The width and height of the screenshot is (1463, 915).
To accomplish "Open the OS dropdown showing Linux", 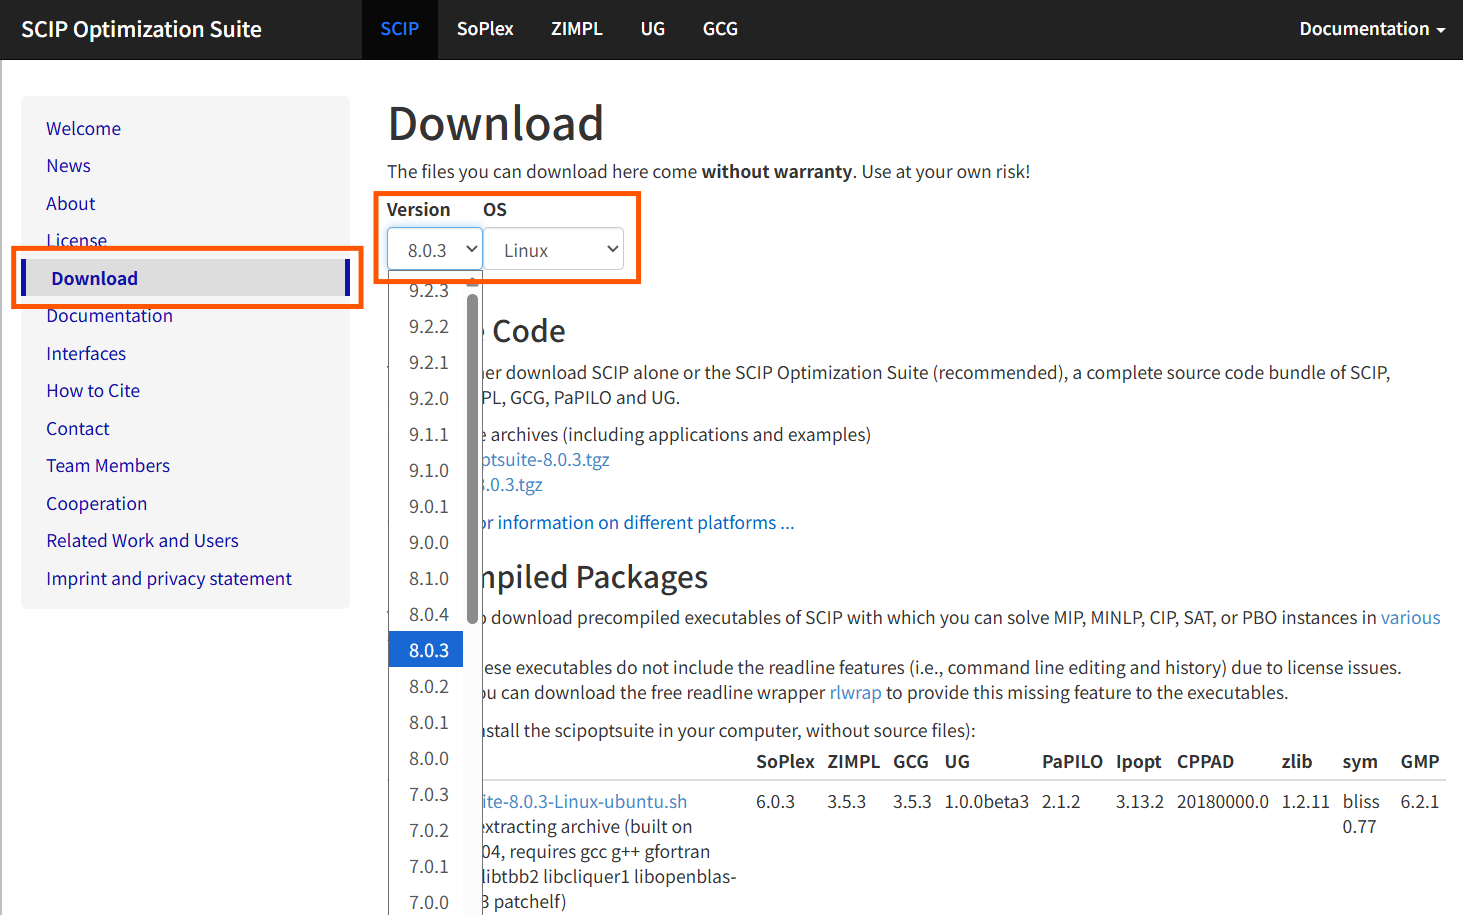I will (554, 250).
